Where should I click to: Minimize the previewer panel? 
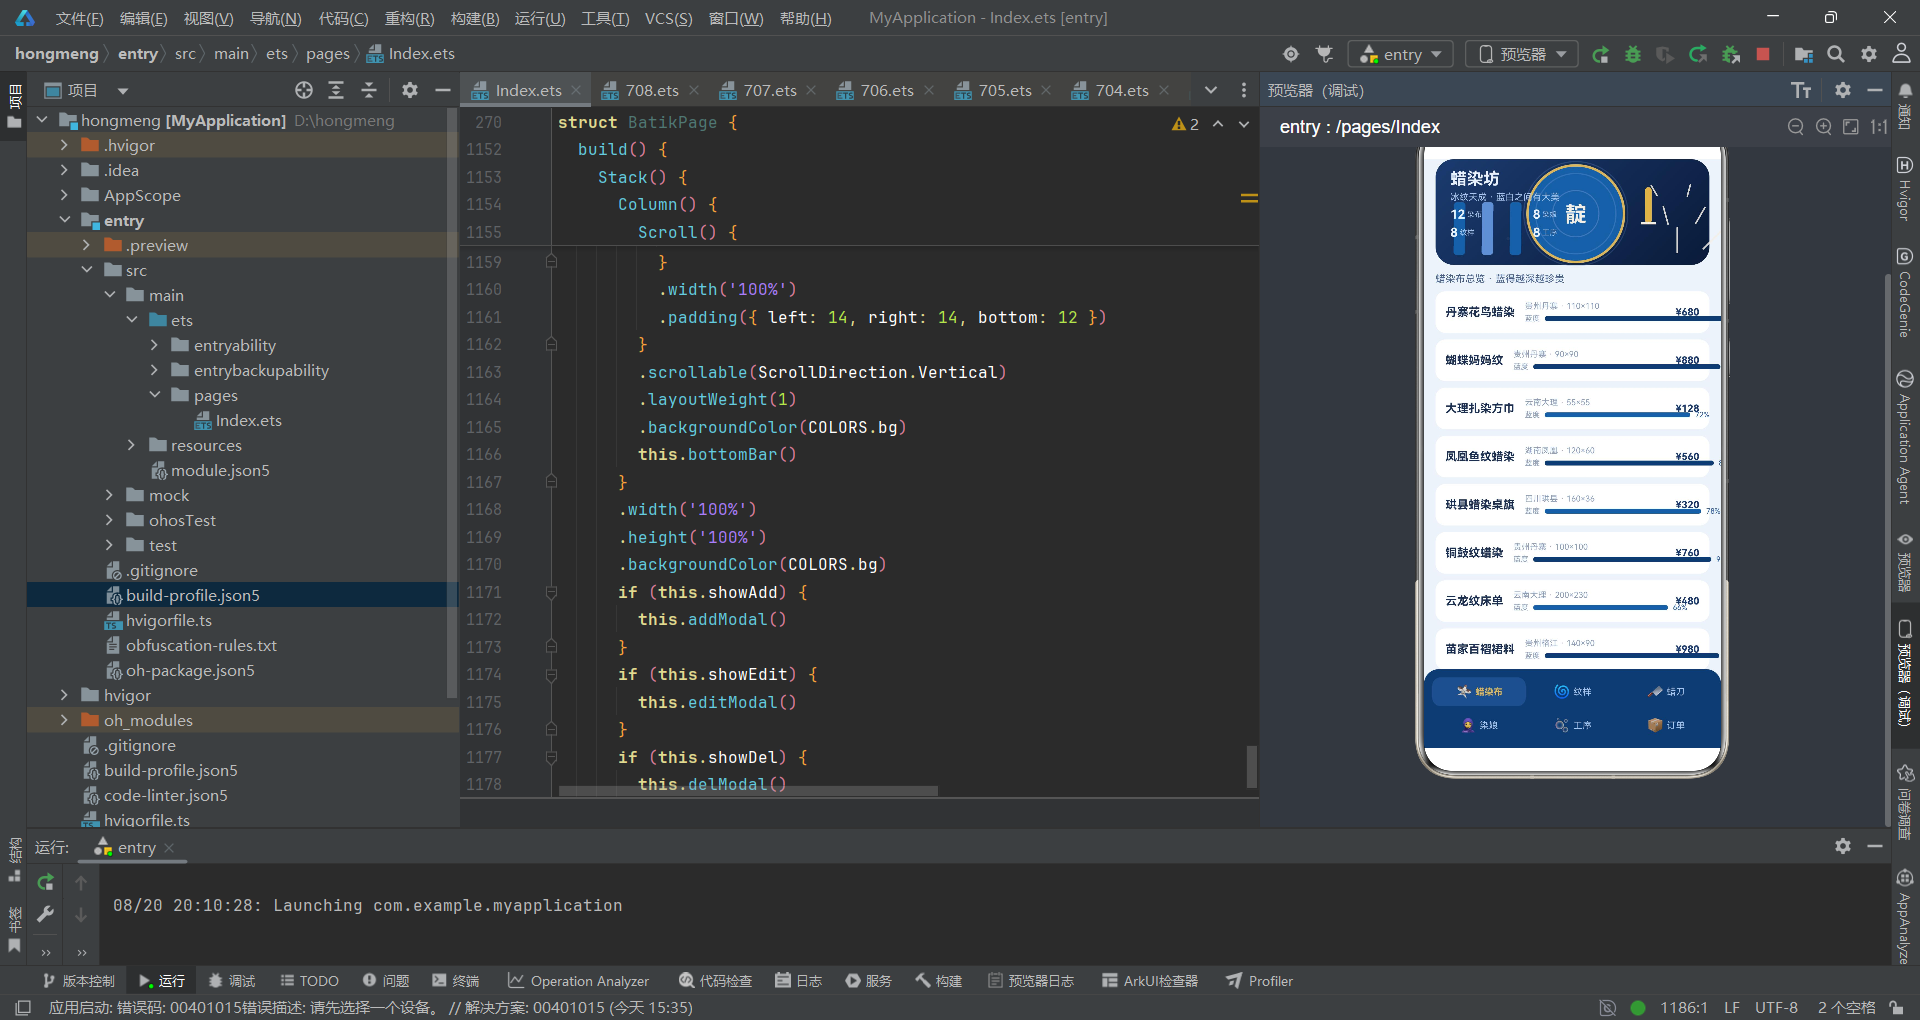(1875, 90)
